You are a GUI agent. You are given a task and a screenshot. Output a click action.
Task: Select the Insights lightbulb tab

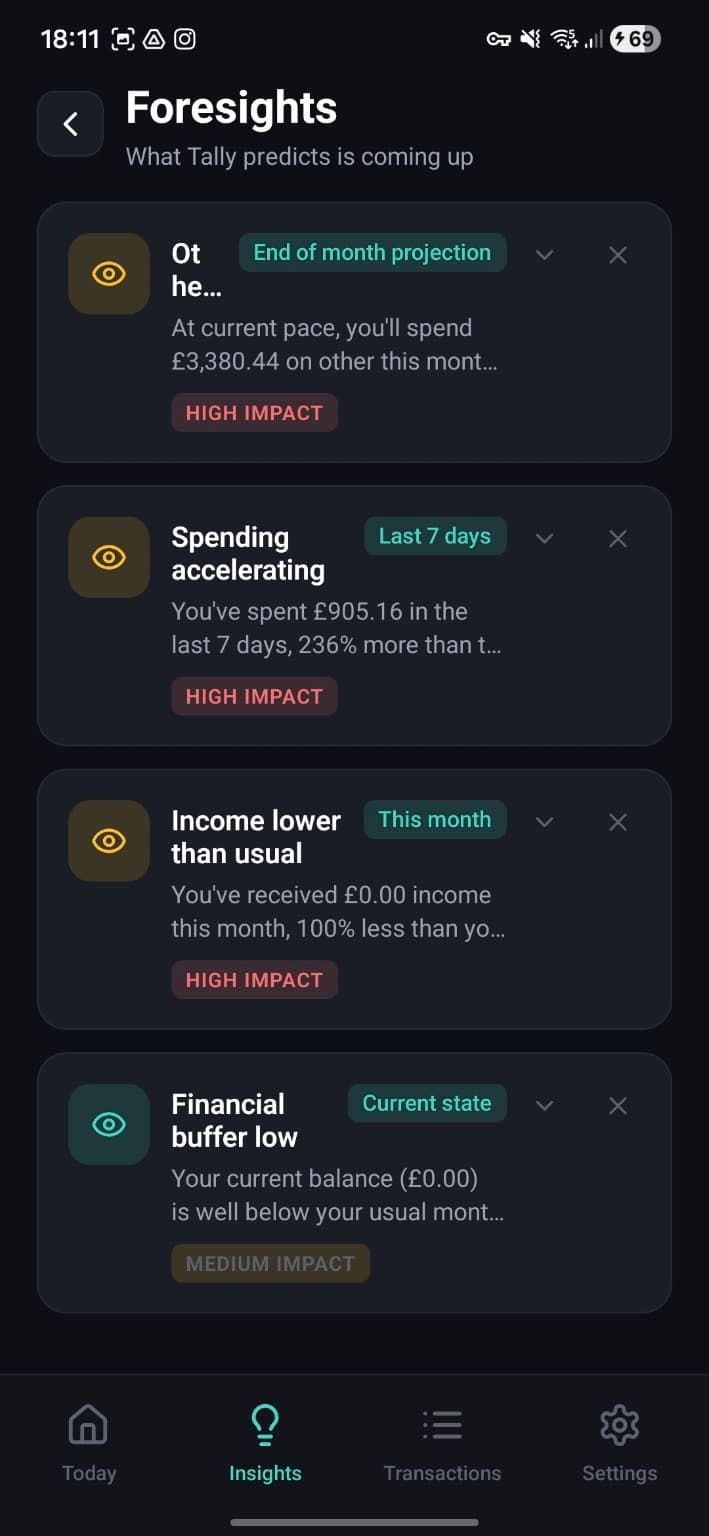click(265, 1443)
